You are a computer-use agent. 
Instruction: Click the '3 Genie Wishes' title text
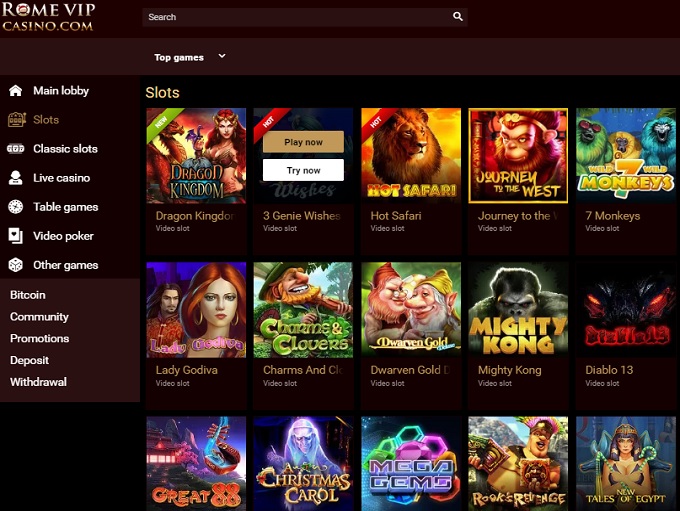point(302,216)
